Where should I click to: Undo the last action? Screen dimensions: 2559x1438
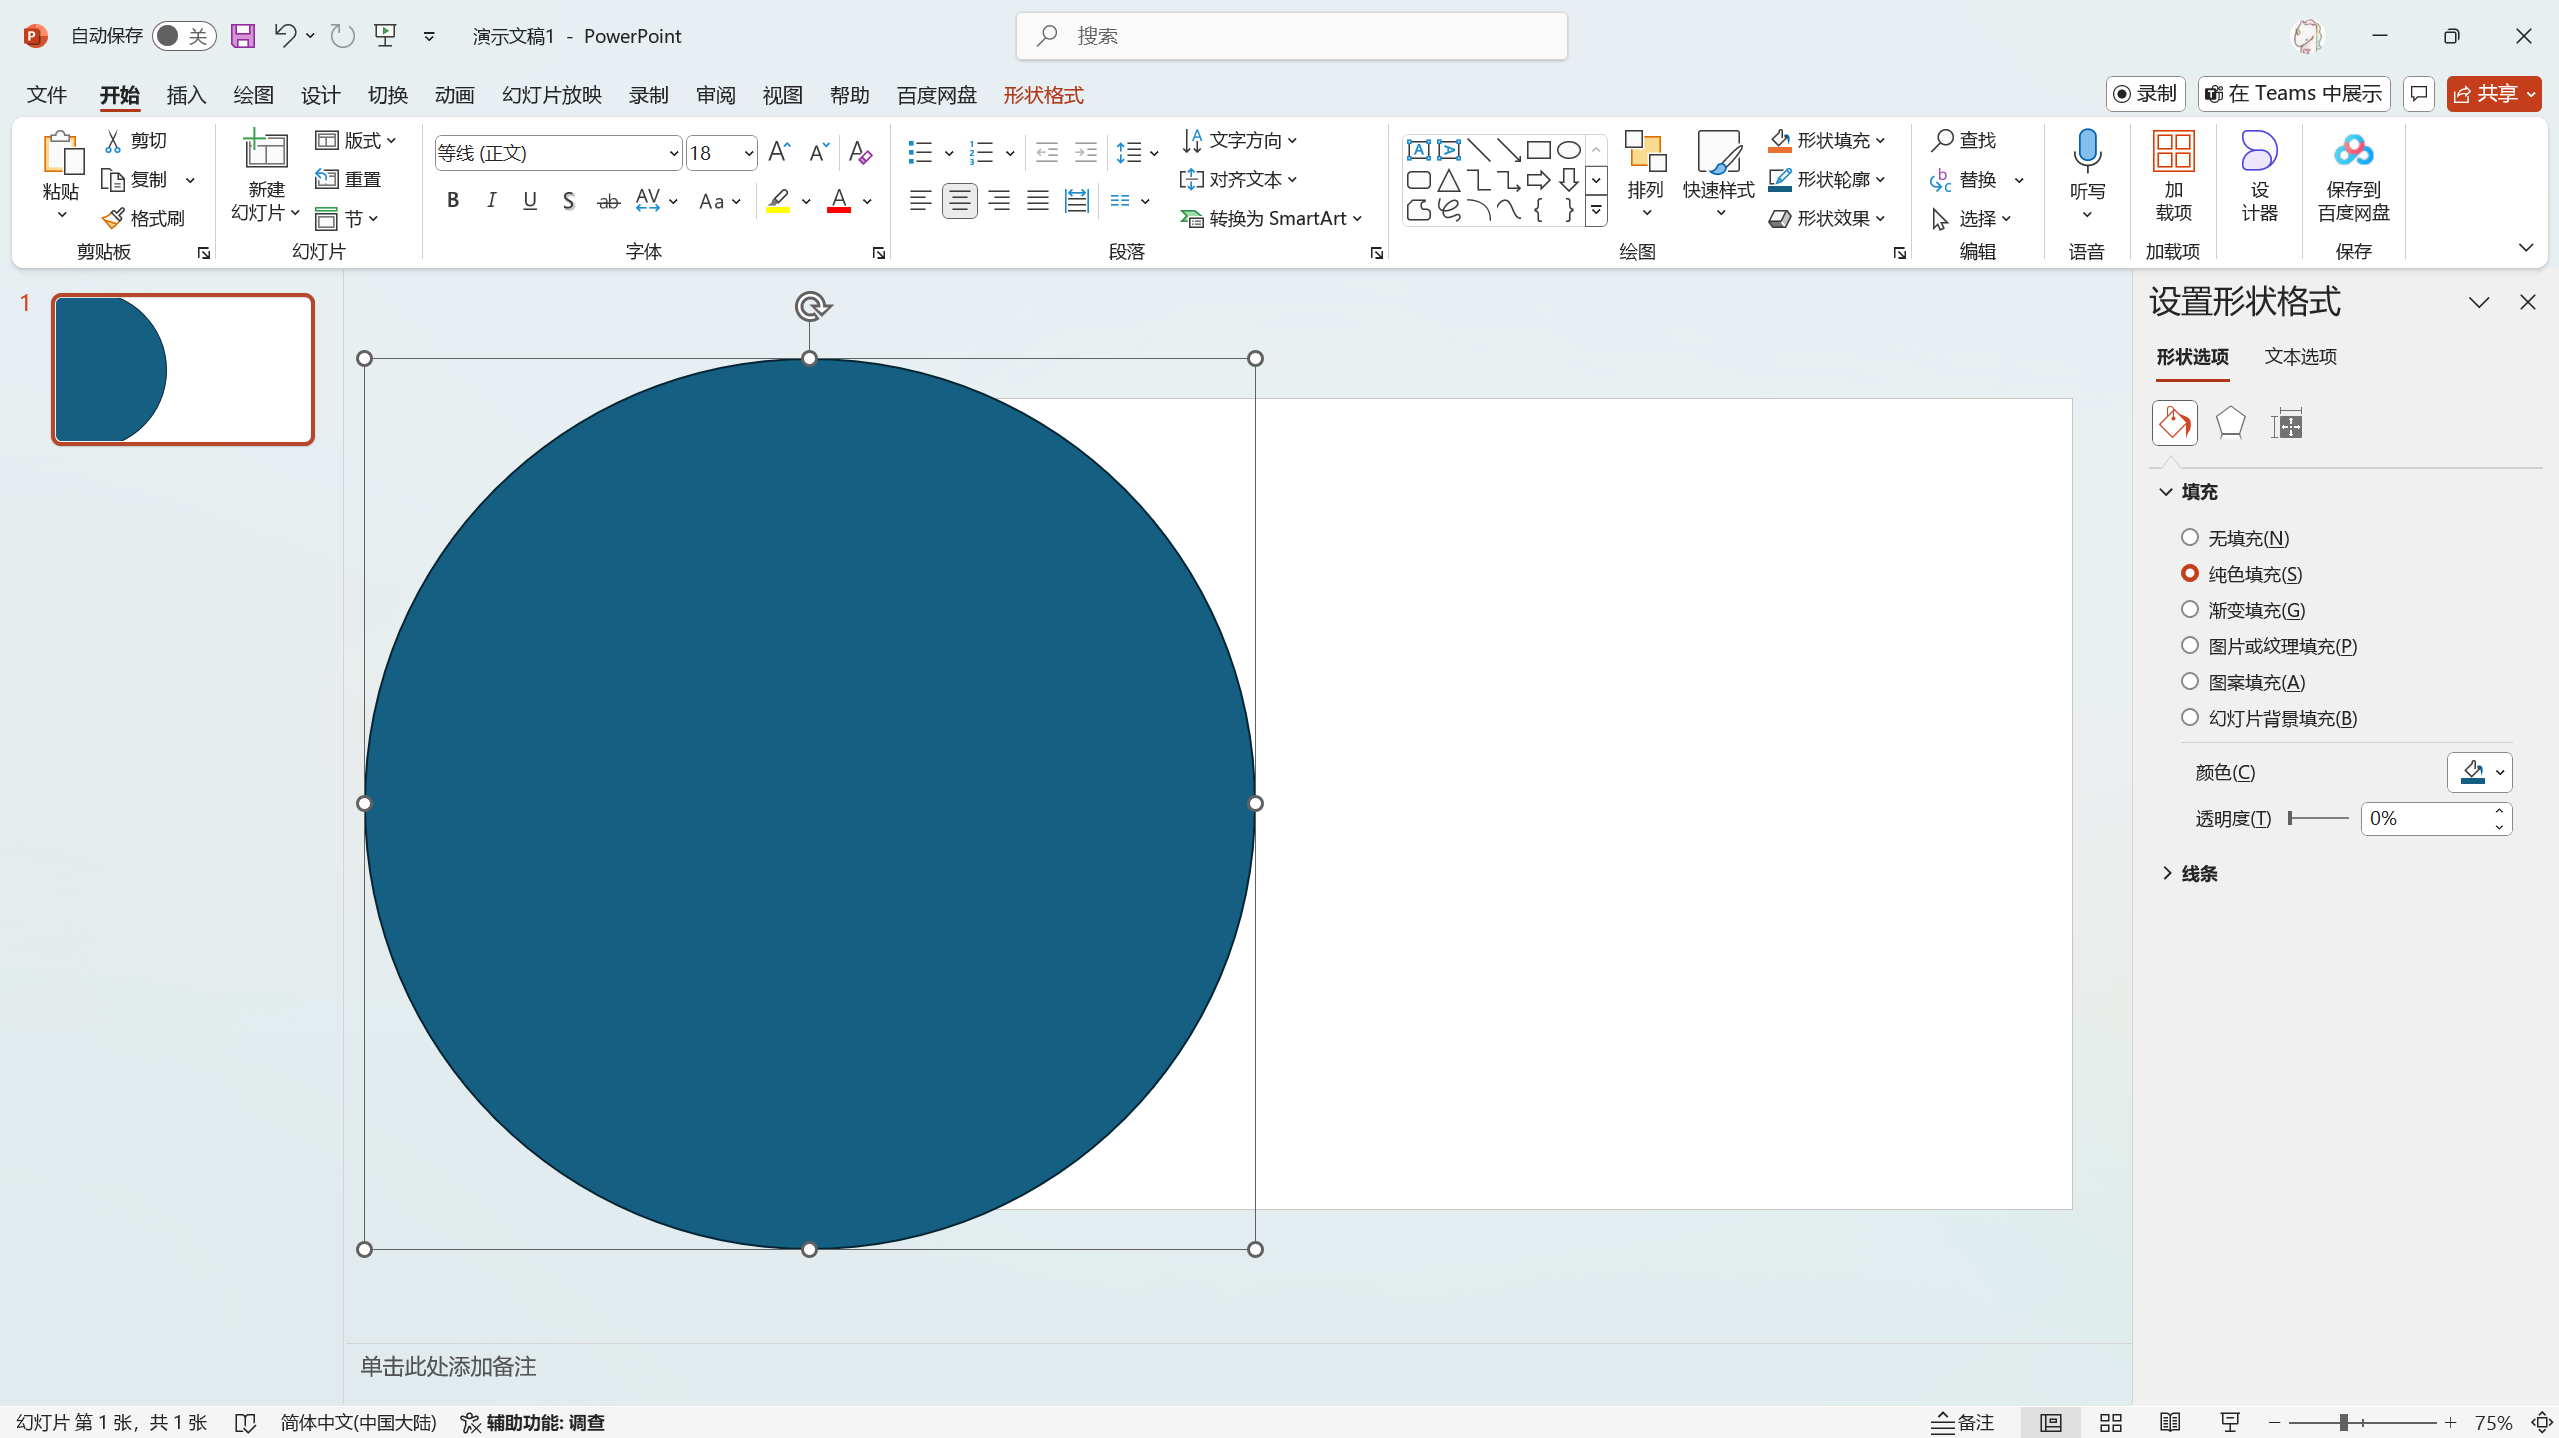pyautogui.click(x=285, y=36)
